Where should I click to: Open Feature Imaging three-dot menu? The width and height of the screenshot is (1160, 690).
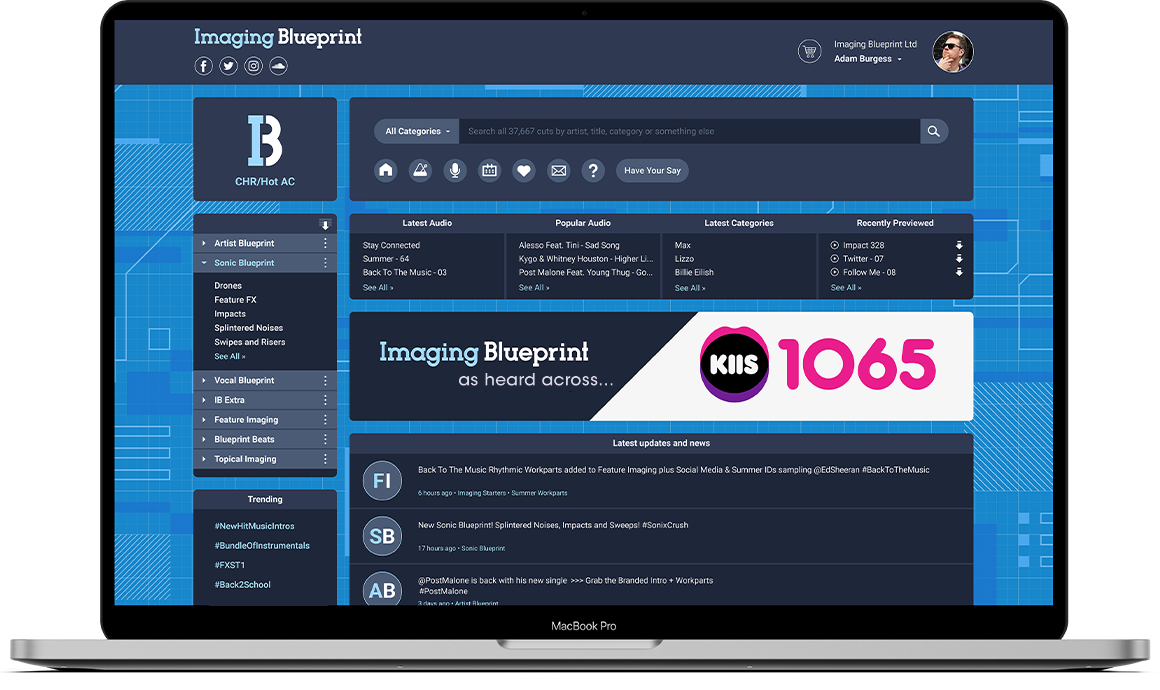pos(325,419)
